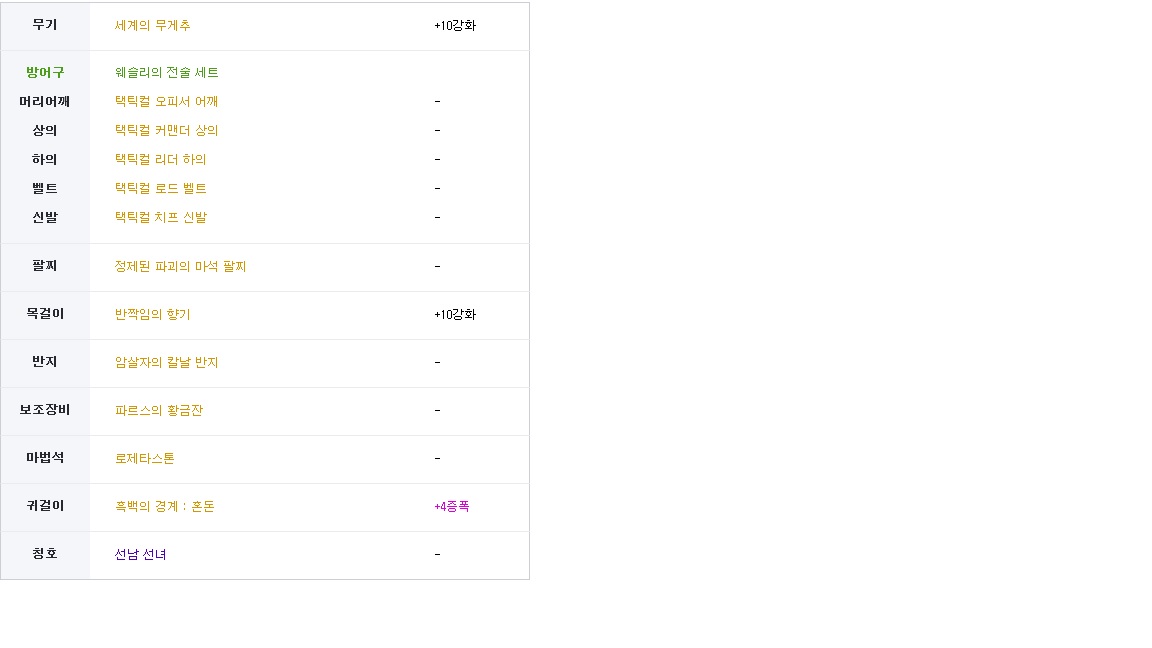The image size is (1152, 648).
Task: Click the +4증폭 amplification label
Action: pos(452,506)
